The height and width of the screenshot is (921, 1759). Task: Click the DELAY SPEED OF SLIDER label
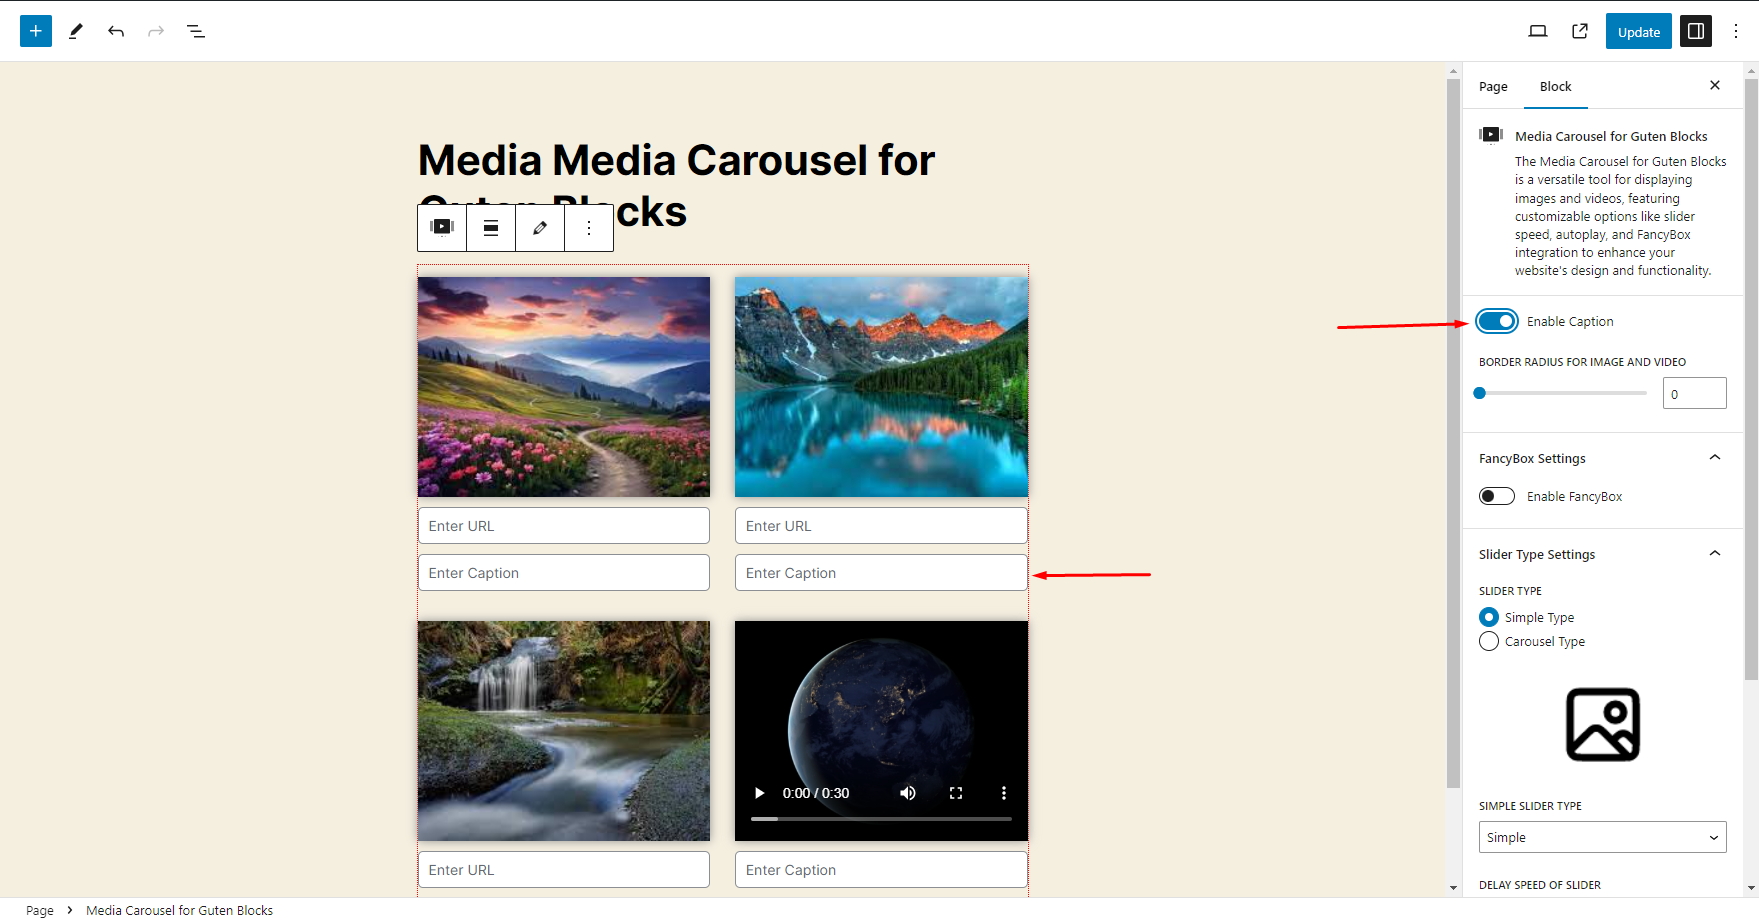click(x=1540, y=885)
